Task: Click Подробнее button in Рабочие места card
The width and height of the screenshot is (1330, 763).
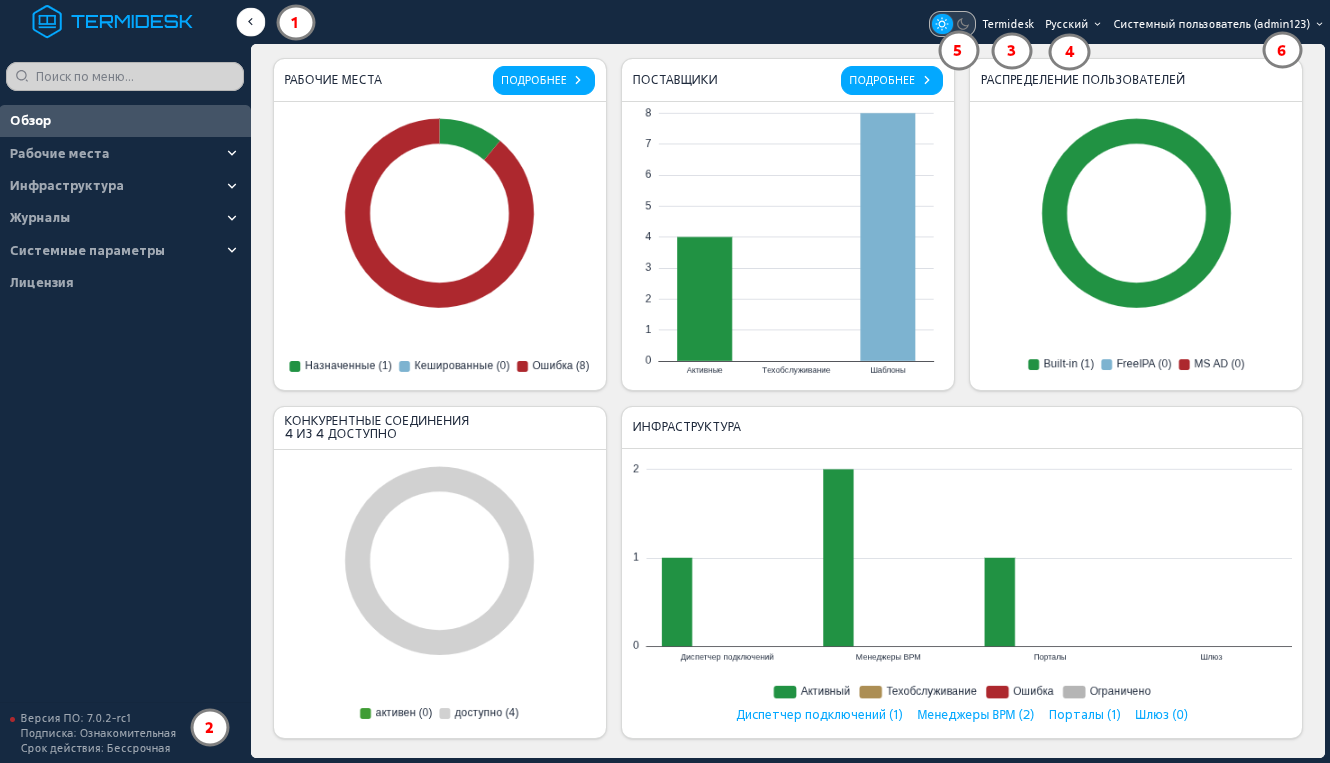Action: [x=544, y=80]
